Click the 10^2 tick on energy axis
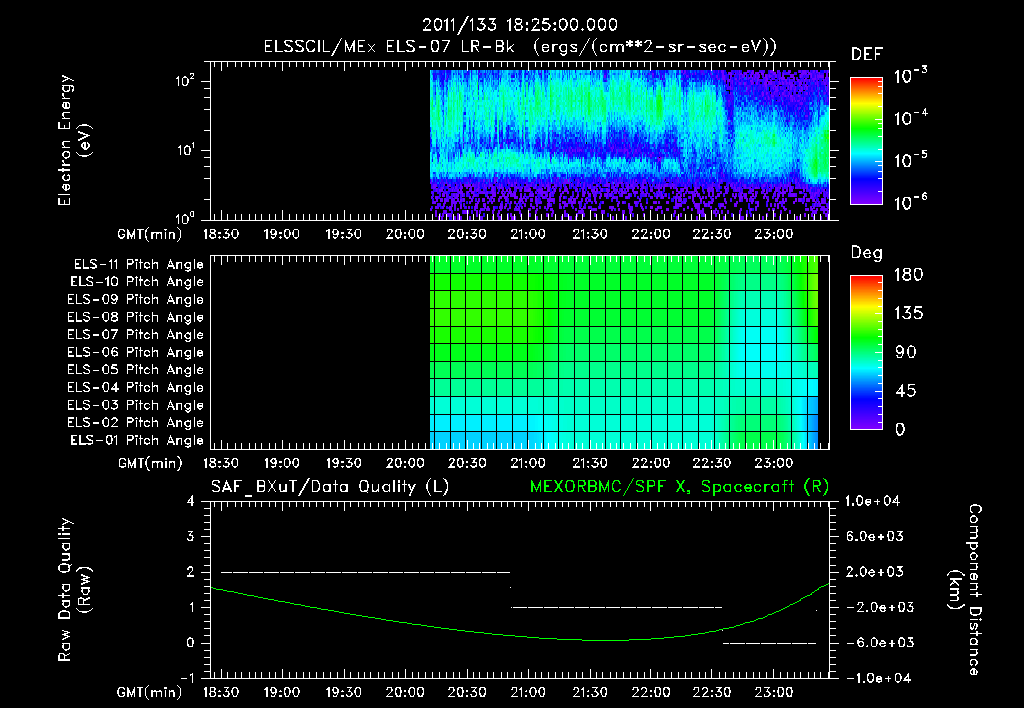This screenshot has width=1024, height=708. tap(185, 81)
